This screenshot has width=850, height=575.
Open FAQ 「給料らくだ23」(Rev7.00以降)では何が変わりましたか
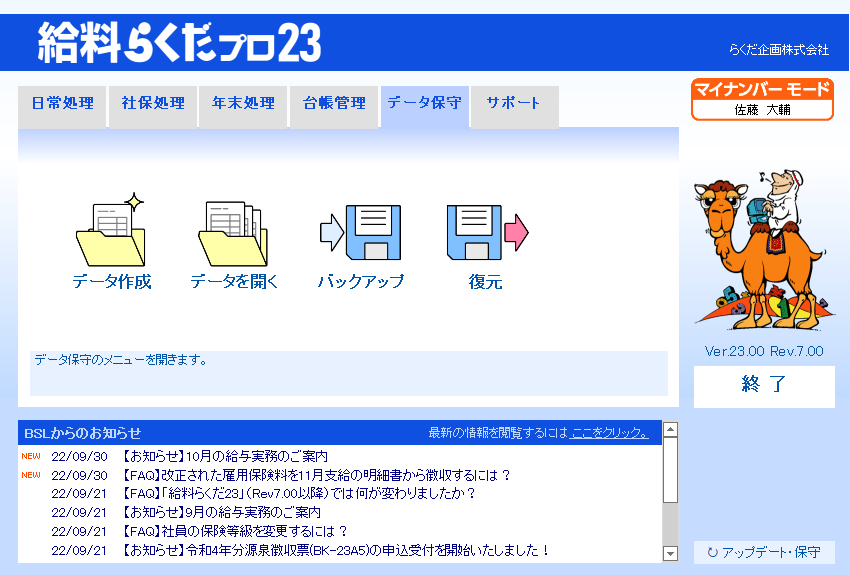[297, 494]
